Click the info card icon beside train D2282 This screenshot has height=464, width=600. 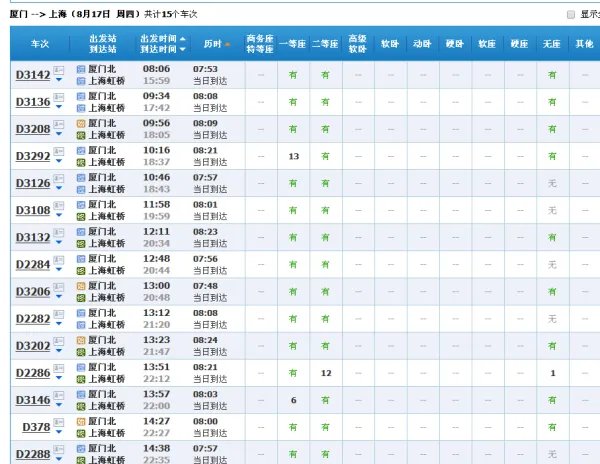[59, 314]
